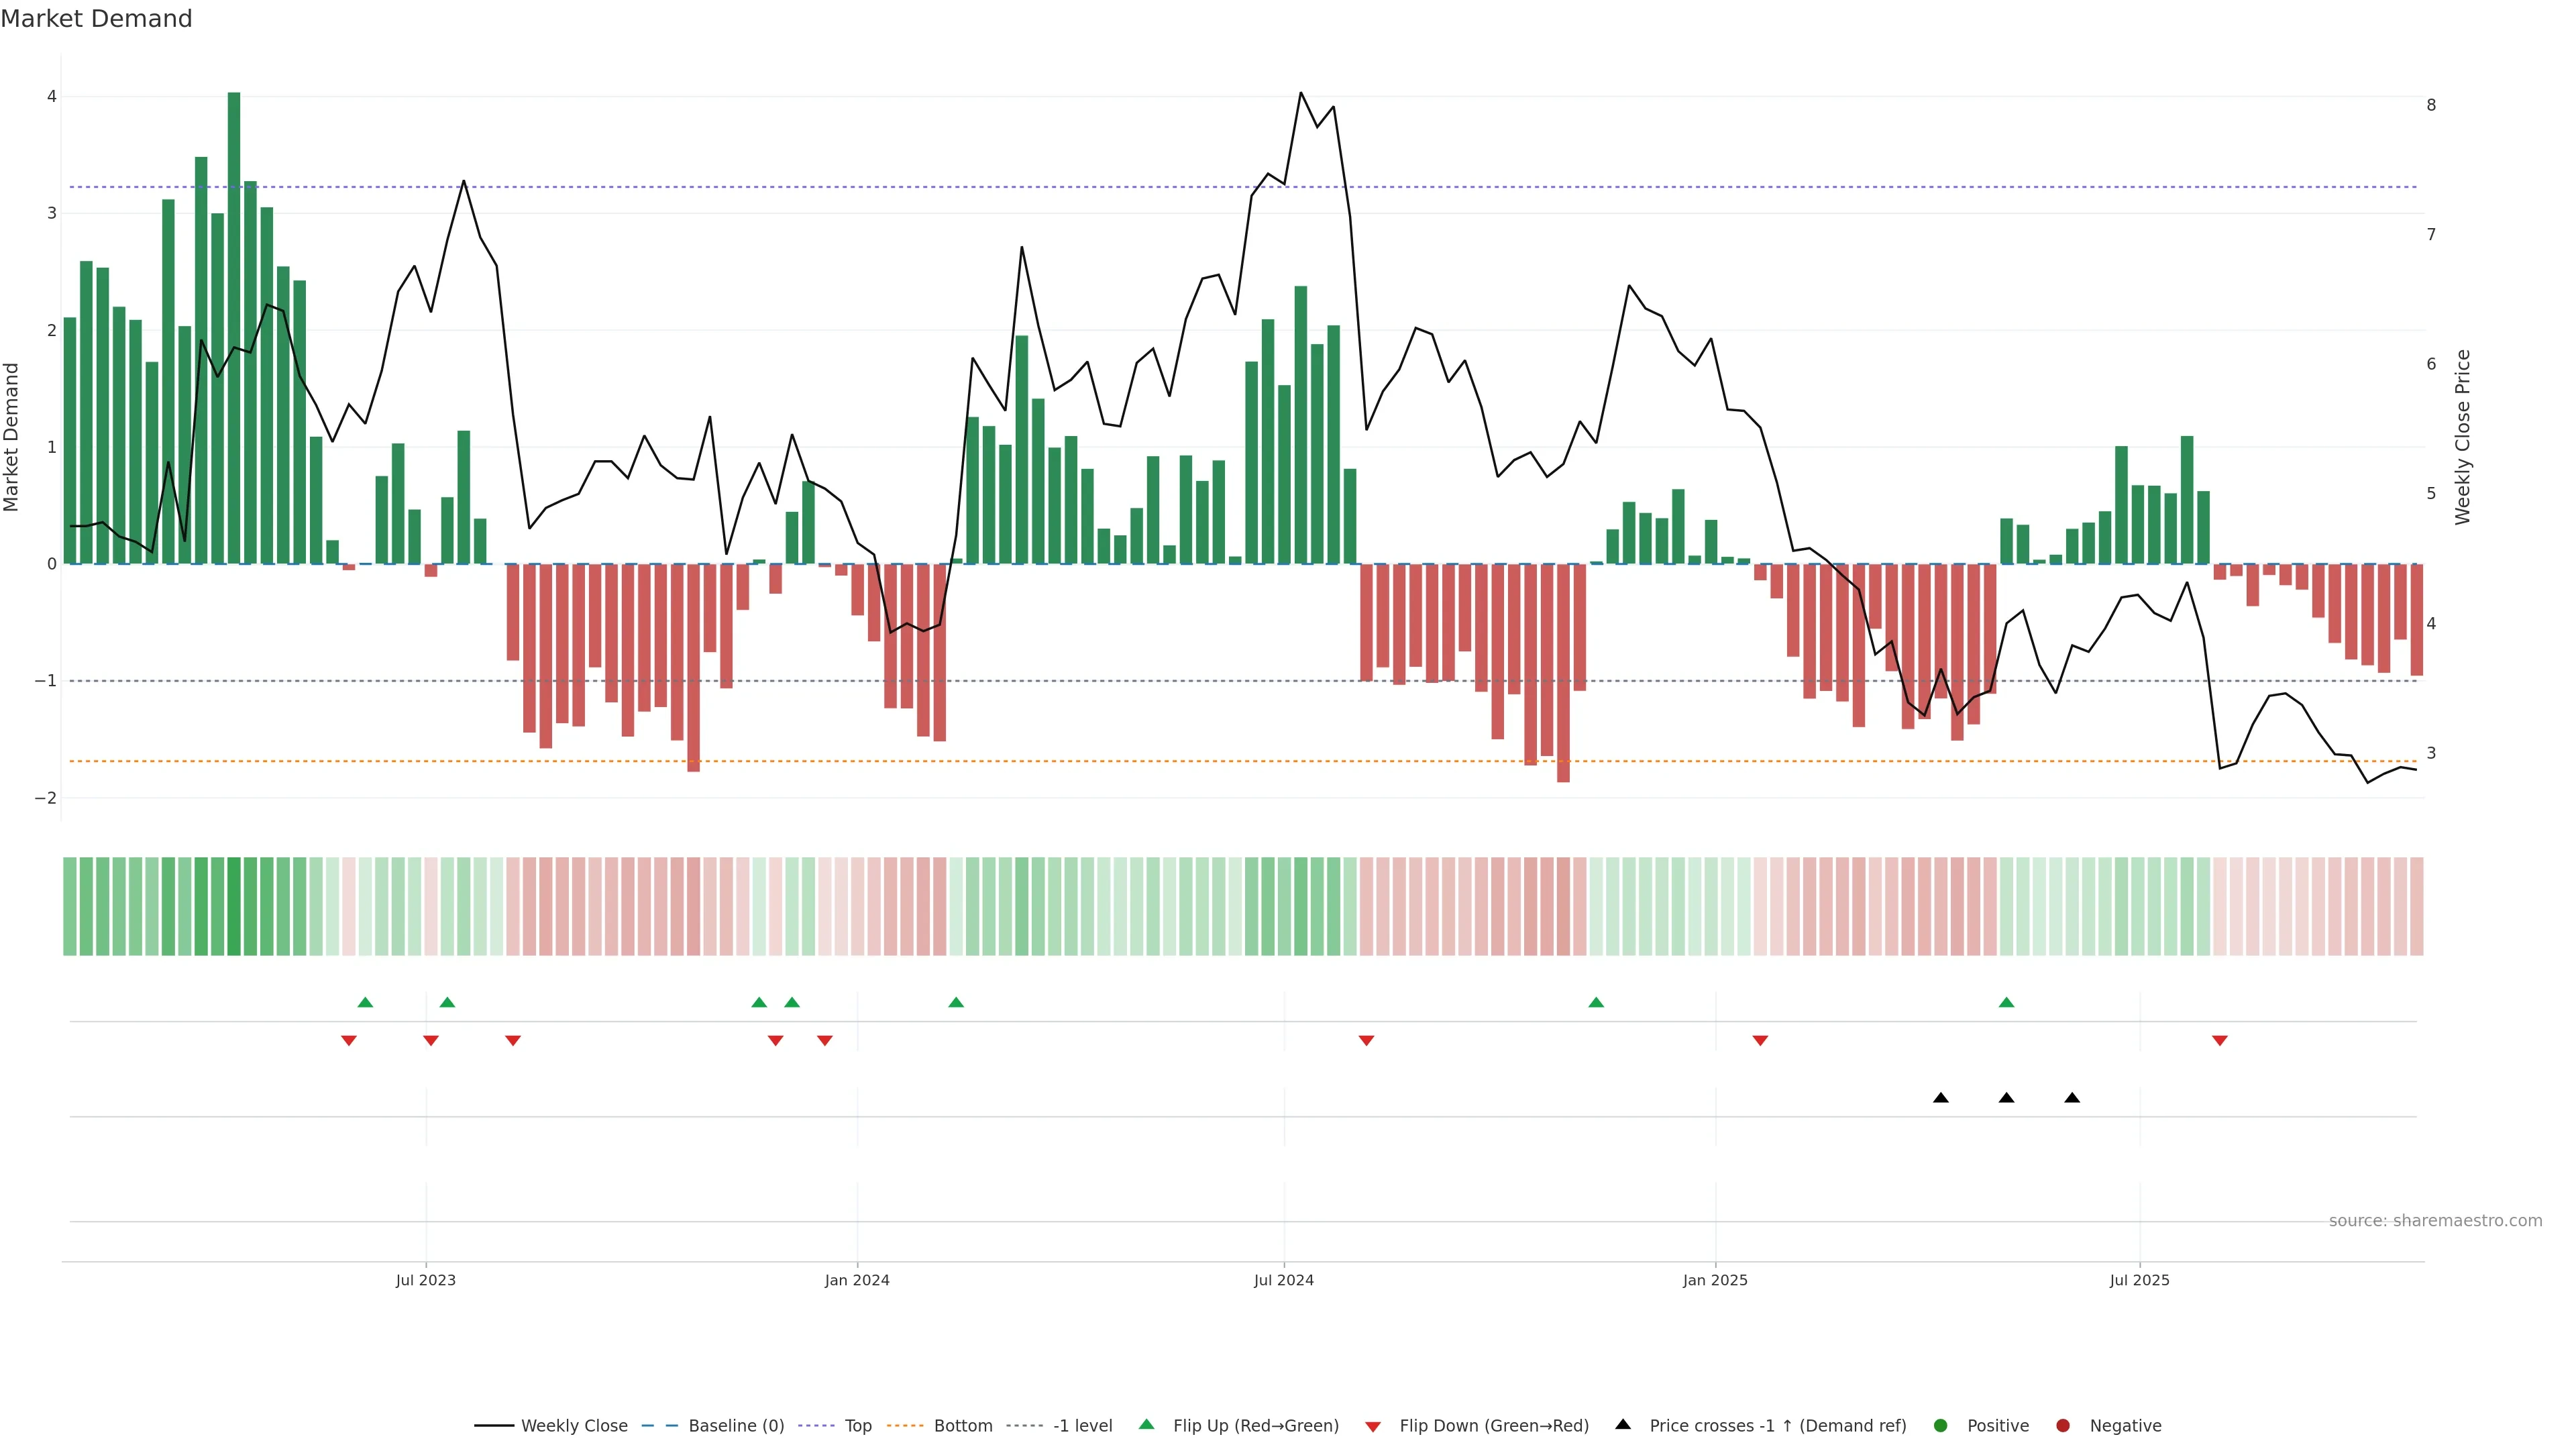2576x1449 pixels.
Task: Click the source: sharemaestro.com text
Action: [x=2435, y=1221]
